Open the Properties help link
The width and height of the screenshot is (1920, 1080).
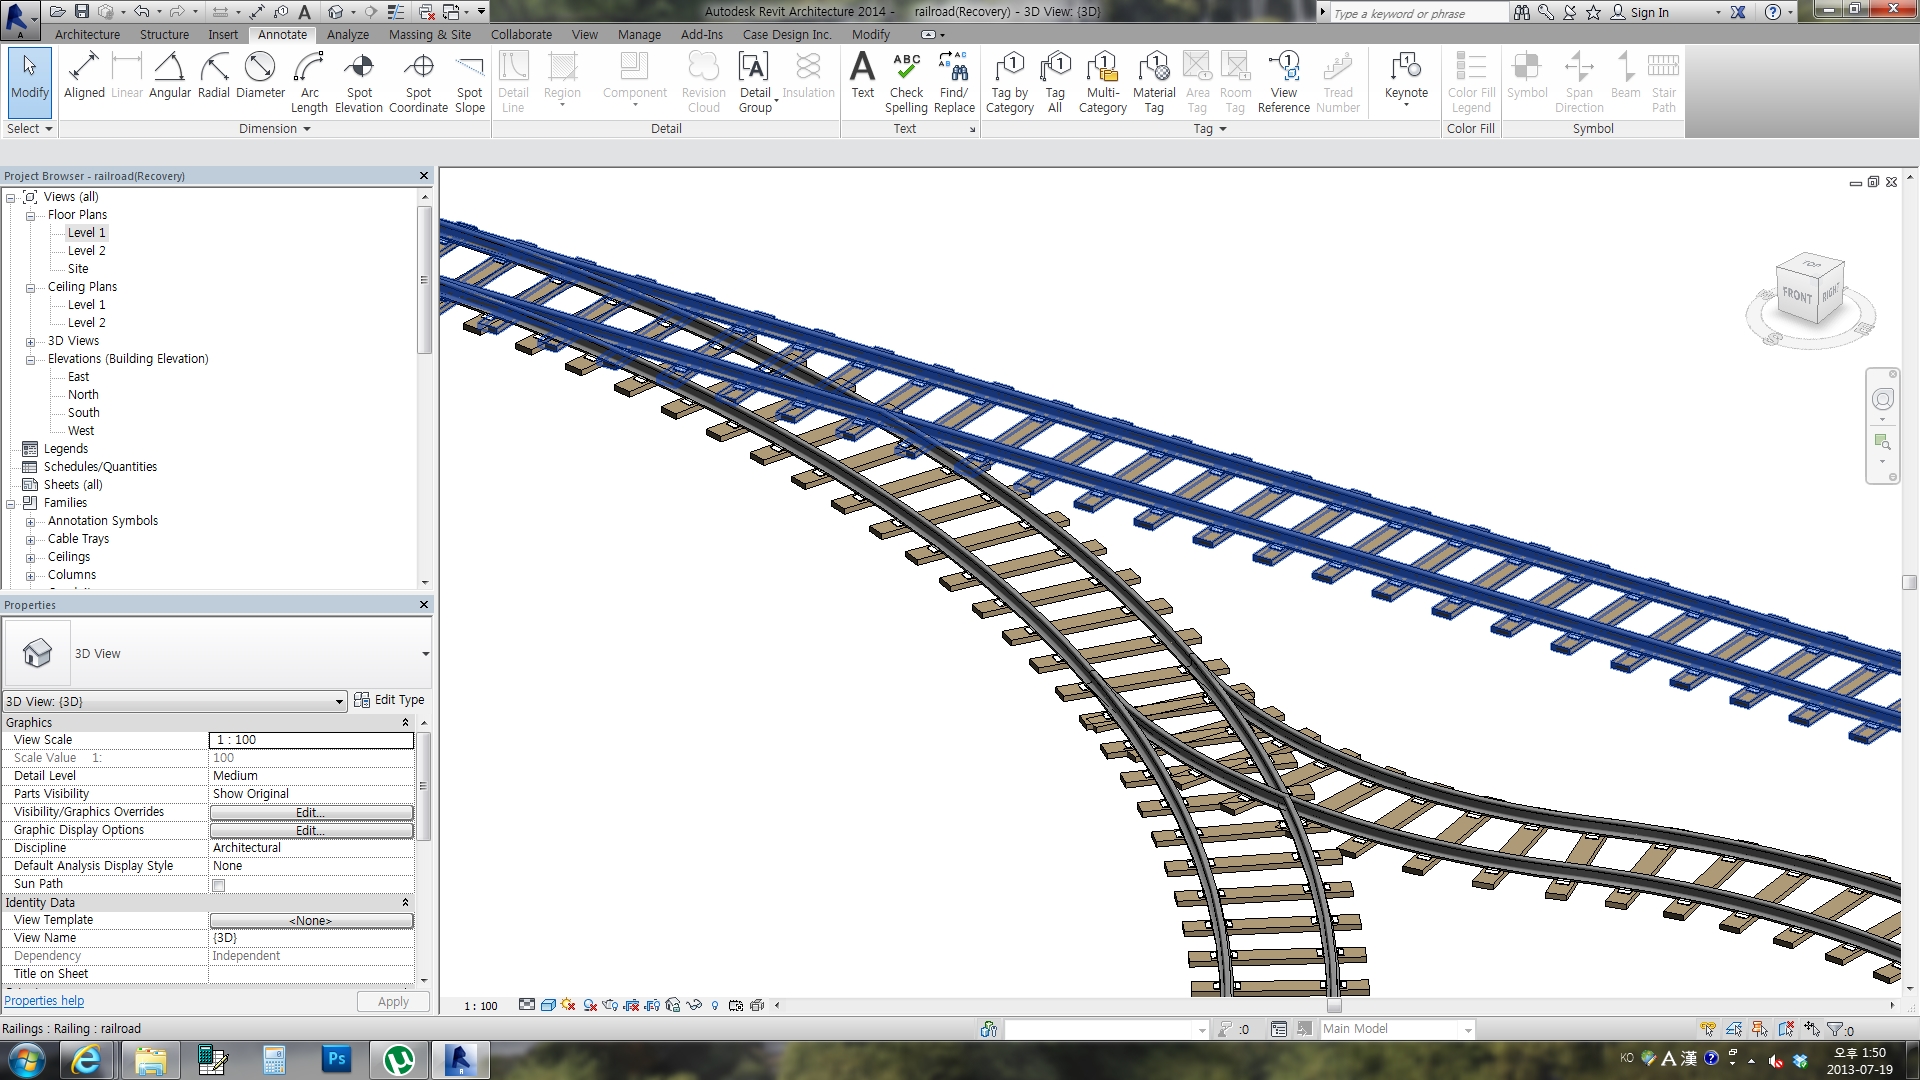pyautogui.click(x=44, y=1001)
